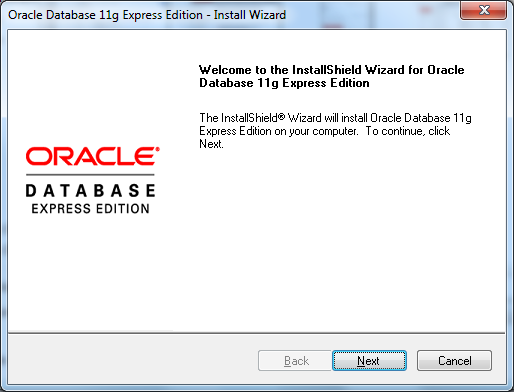Screen dimensions: 514x392
Task: Click the InstallShield description paragraph
Action: tap(335, 131)
